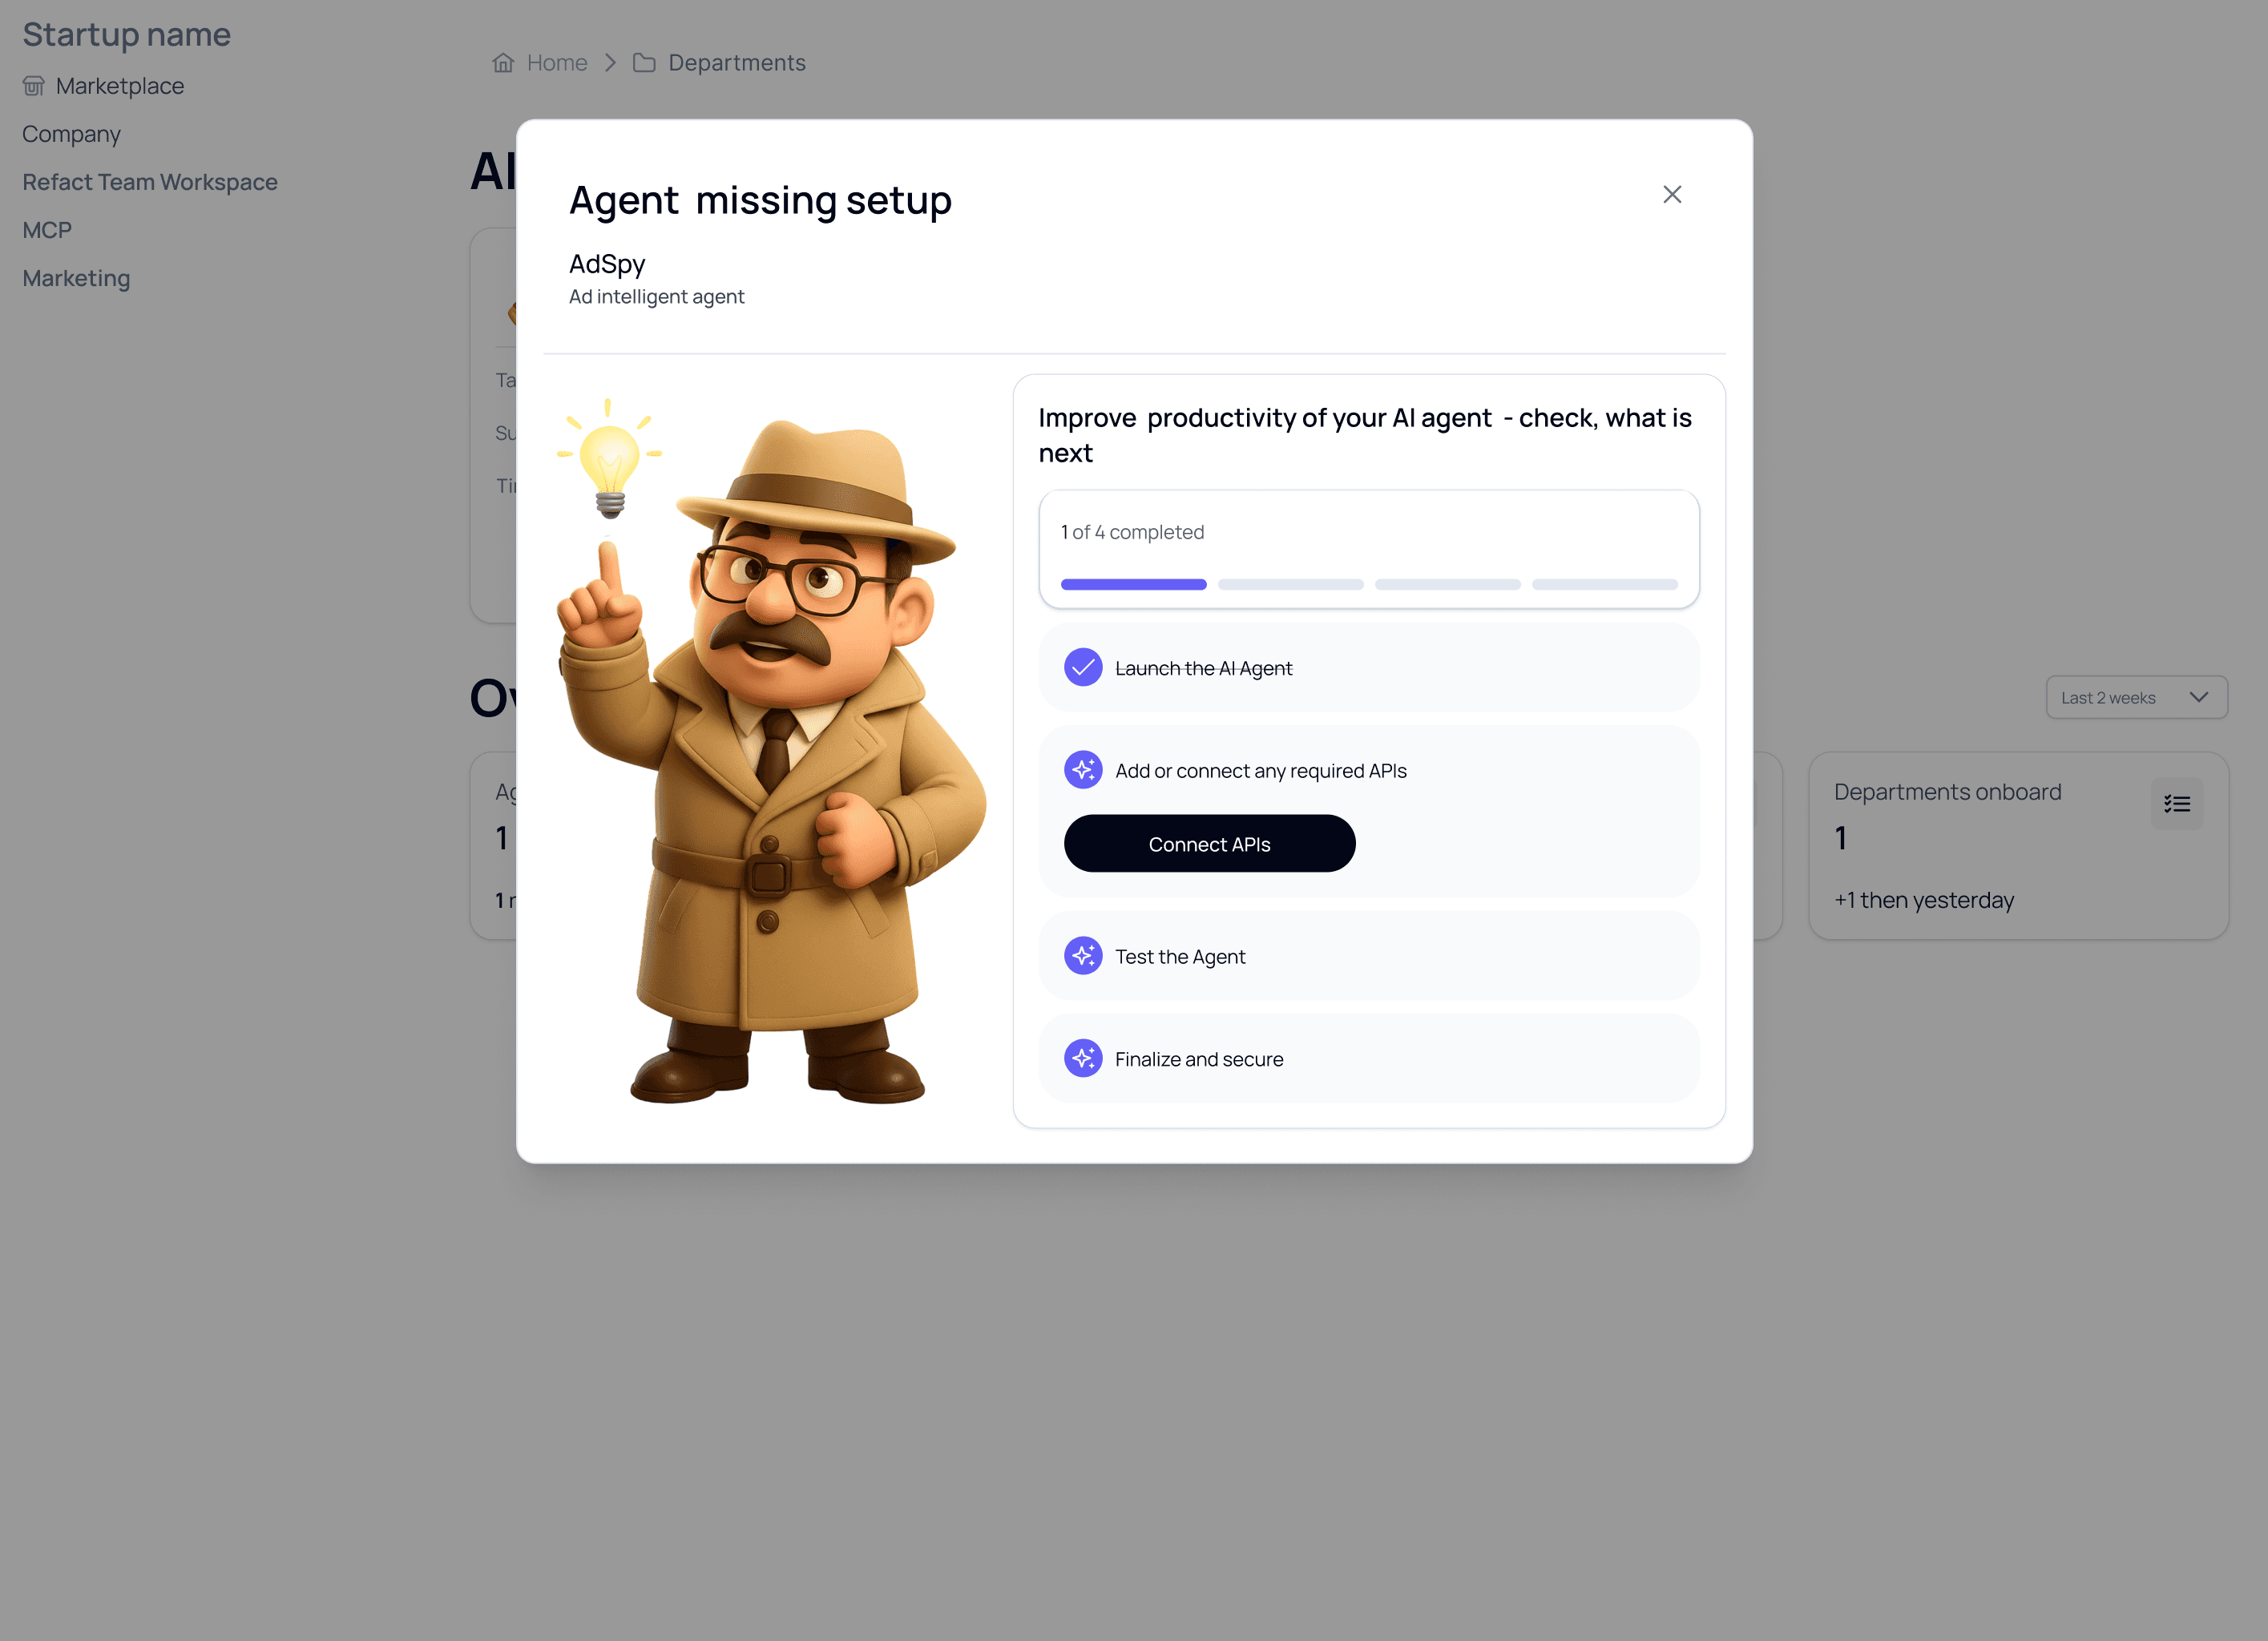Click sparkle icon next to Test the Agent
This screenshot has width=2268, height=1641.
[1083, 956]
